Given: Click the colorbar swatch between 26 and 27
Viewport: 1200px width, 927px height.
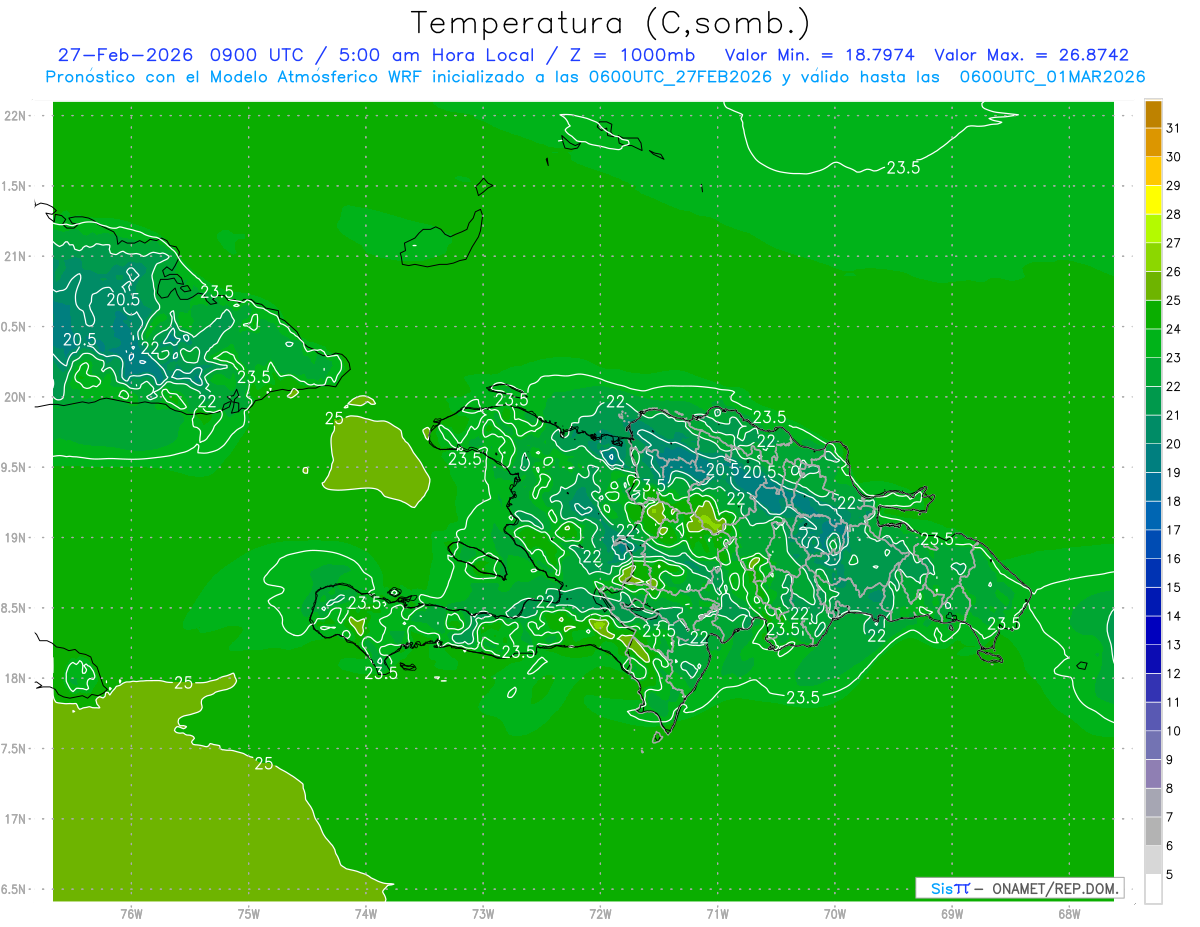Looking at the screenshot, I should coord(1153,258).
